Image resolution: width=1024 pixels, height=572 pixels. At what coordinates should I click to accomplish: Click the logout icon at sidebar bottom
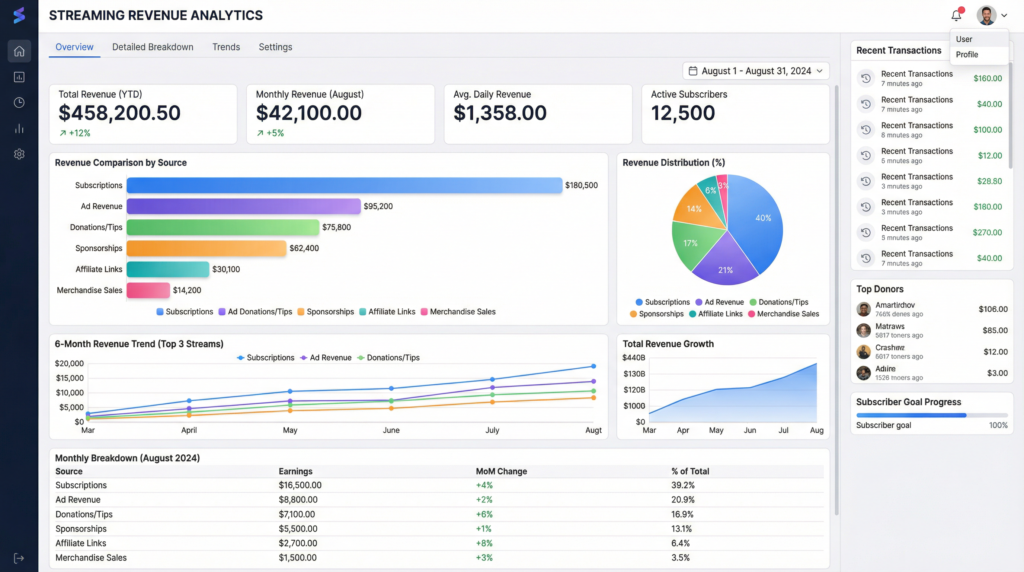(19, 558)
